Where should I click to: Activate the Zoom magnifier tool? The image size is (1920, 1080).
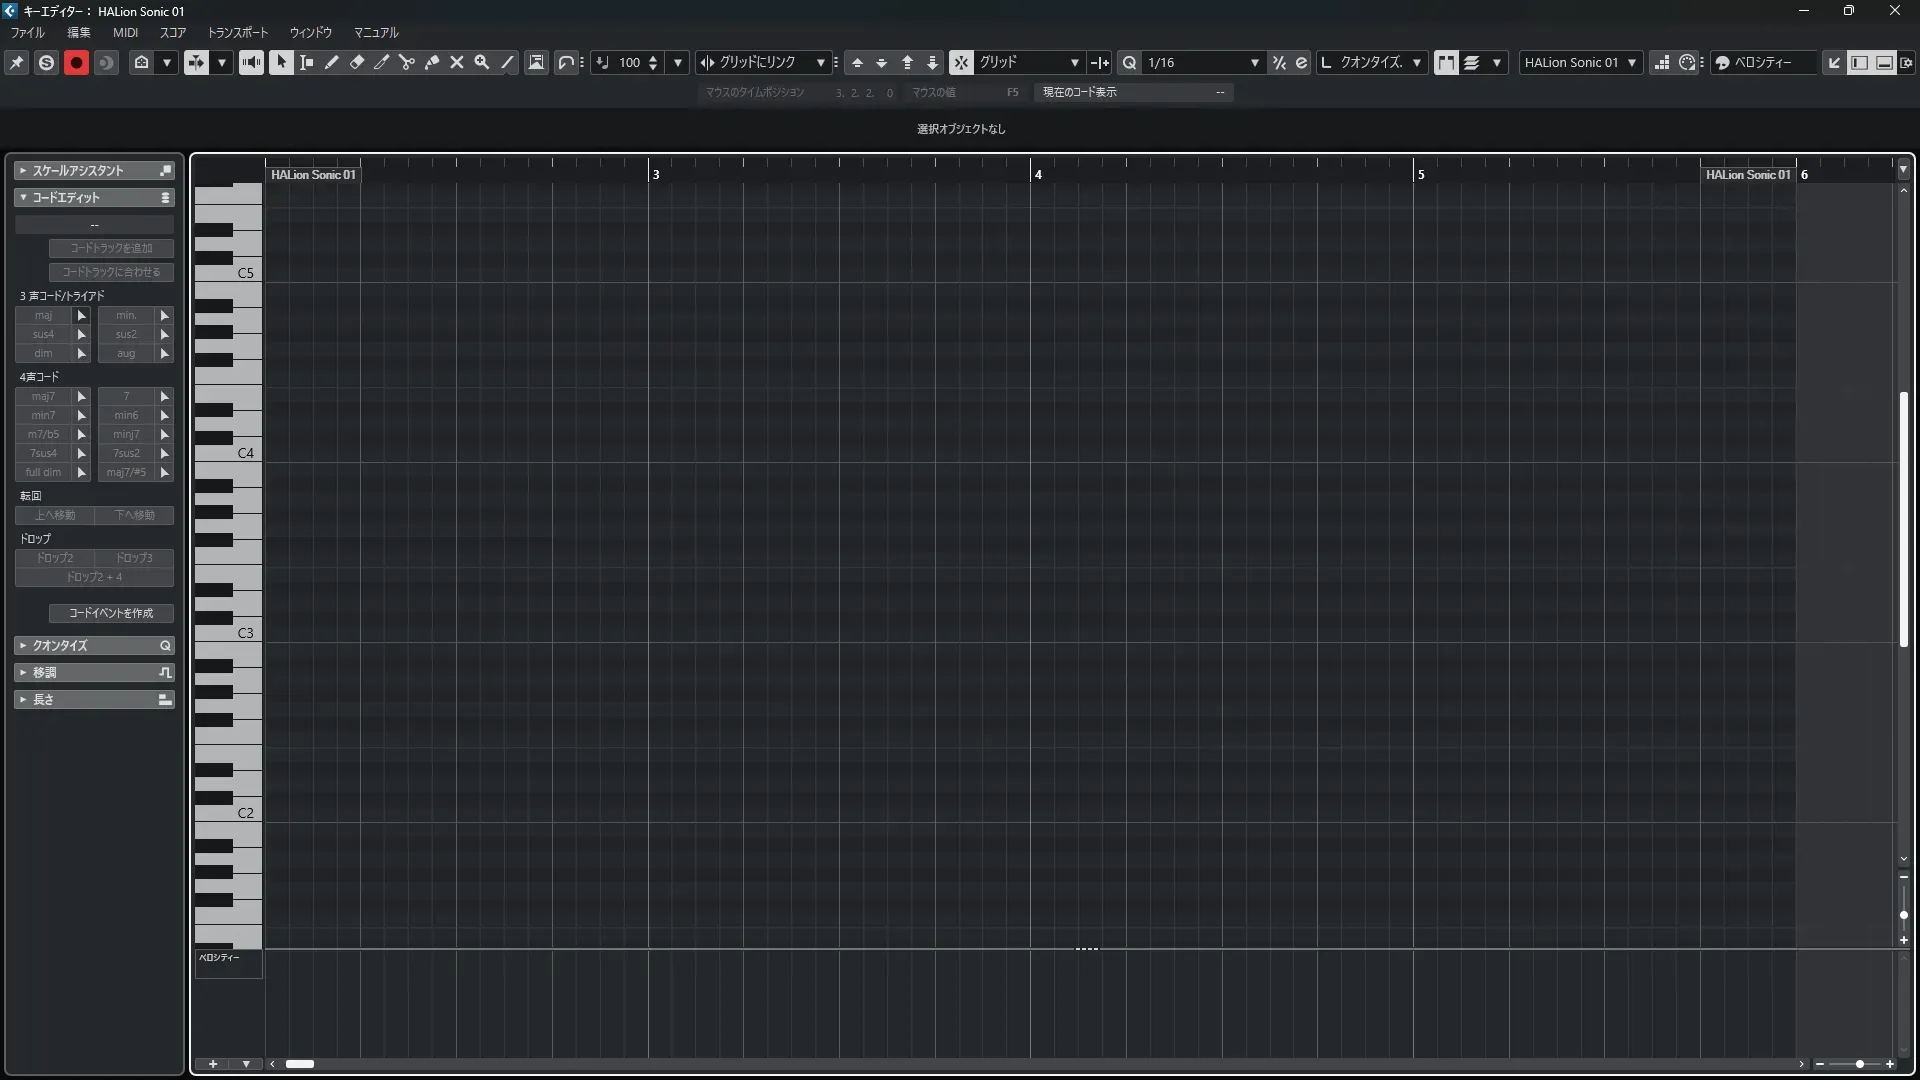click(x=482, y=62)
